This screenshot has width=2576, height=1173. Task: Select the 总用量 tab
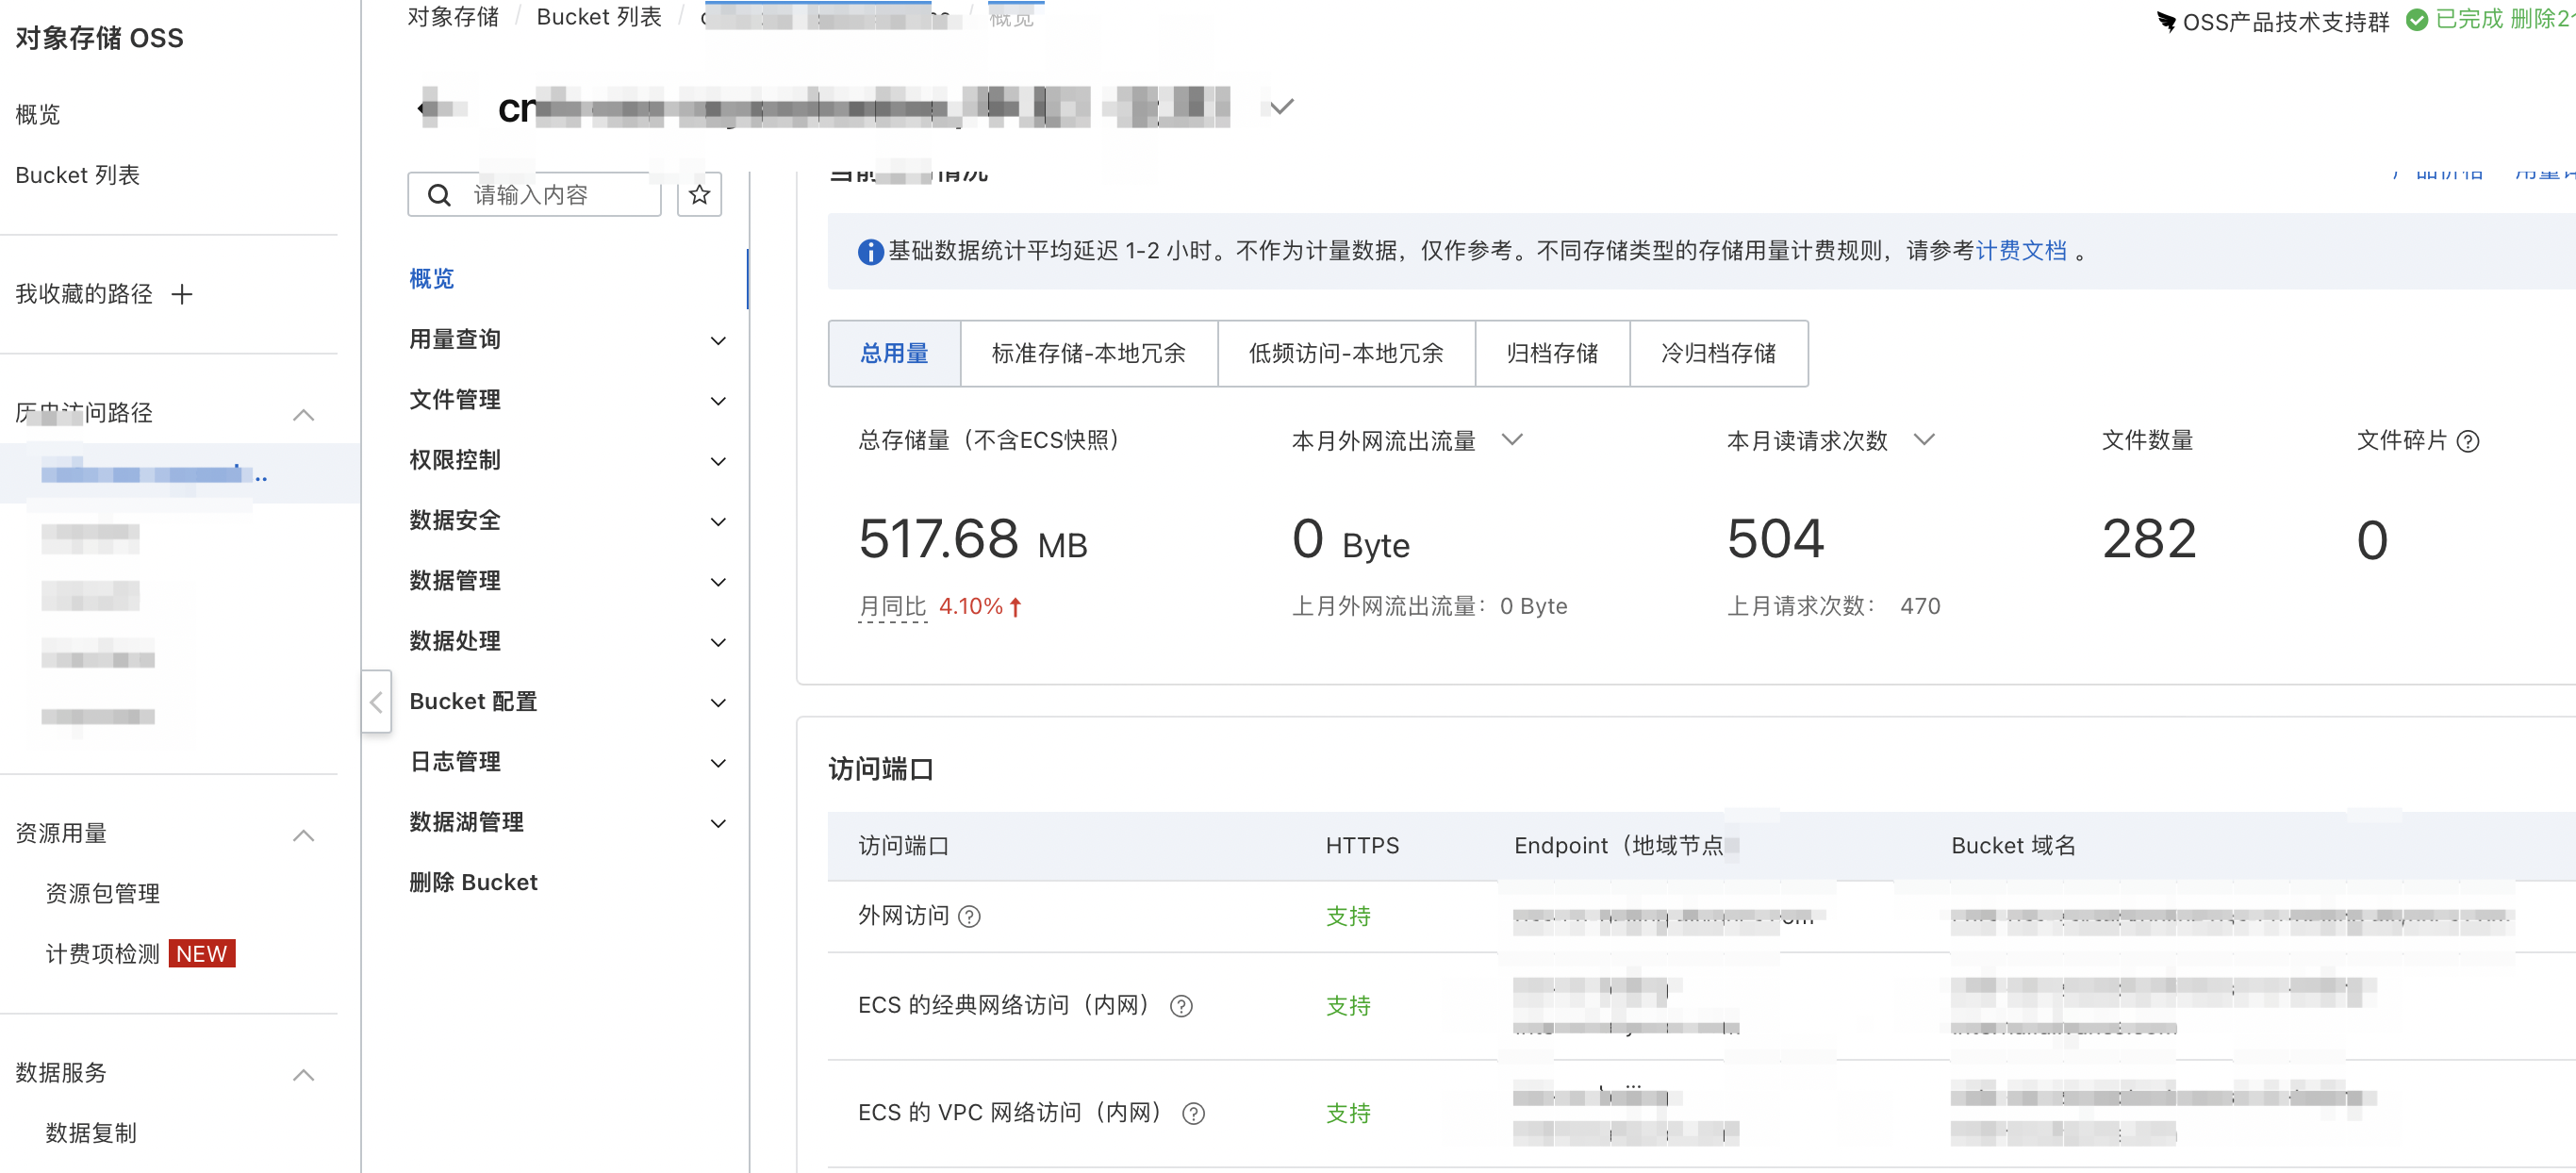[x=894, y=353]
